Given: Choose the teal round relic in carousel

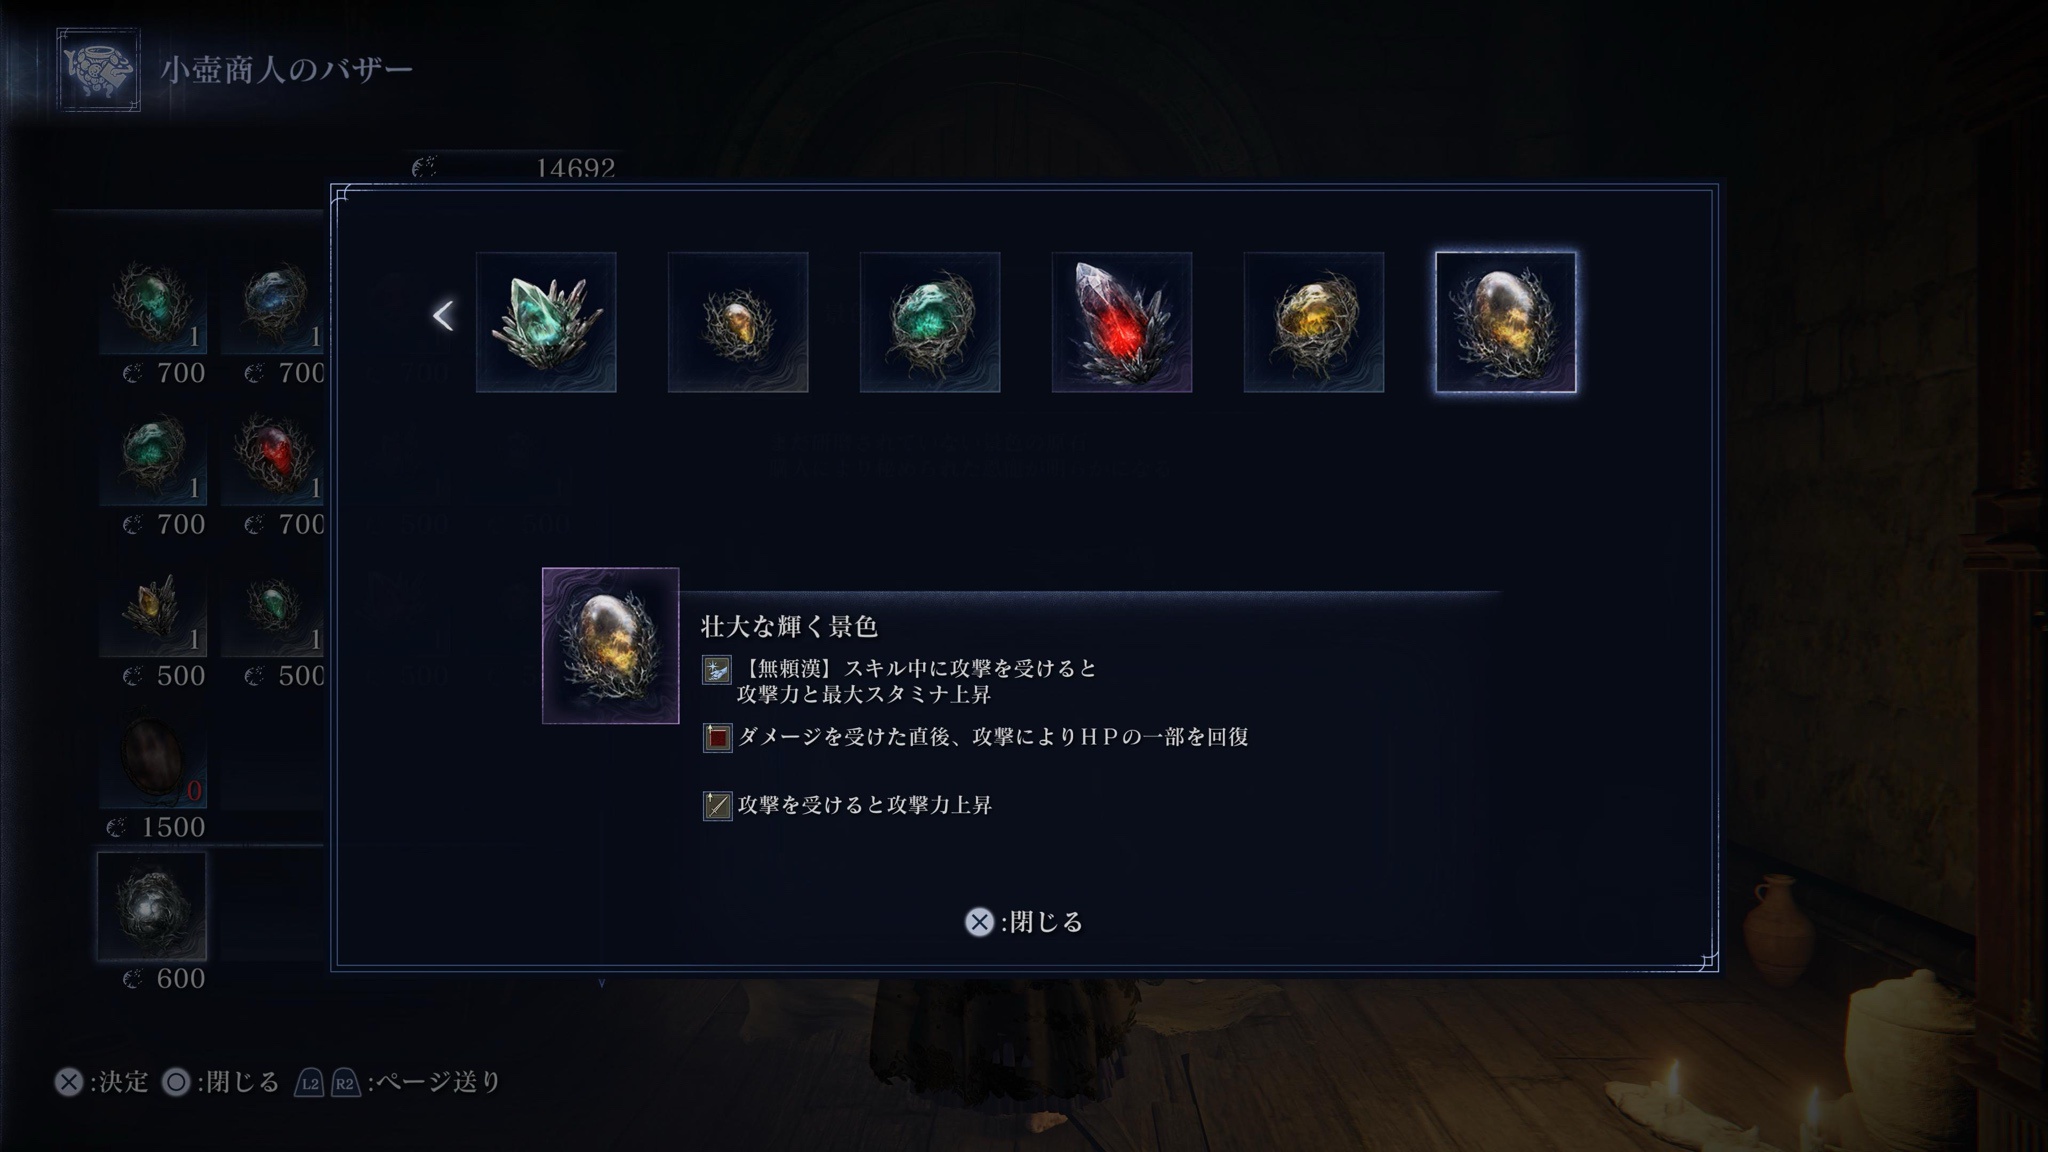Looking at the screenshot, I should 930,322.
